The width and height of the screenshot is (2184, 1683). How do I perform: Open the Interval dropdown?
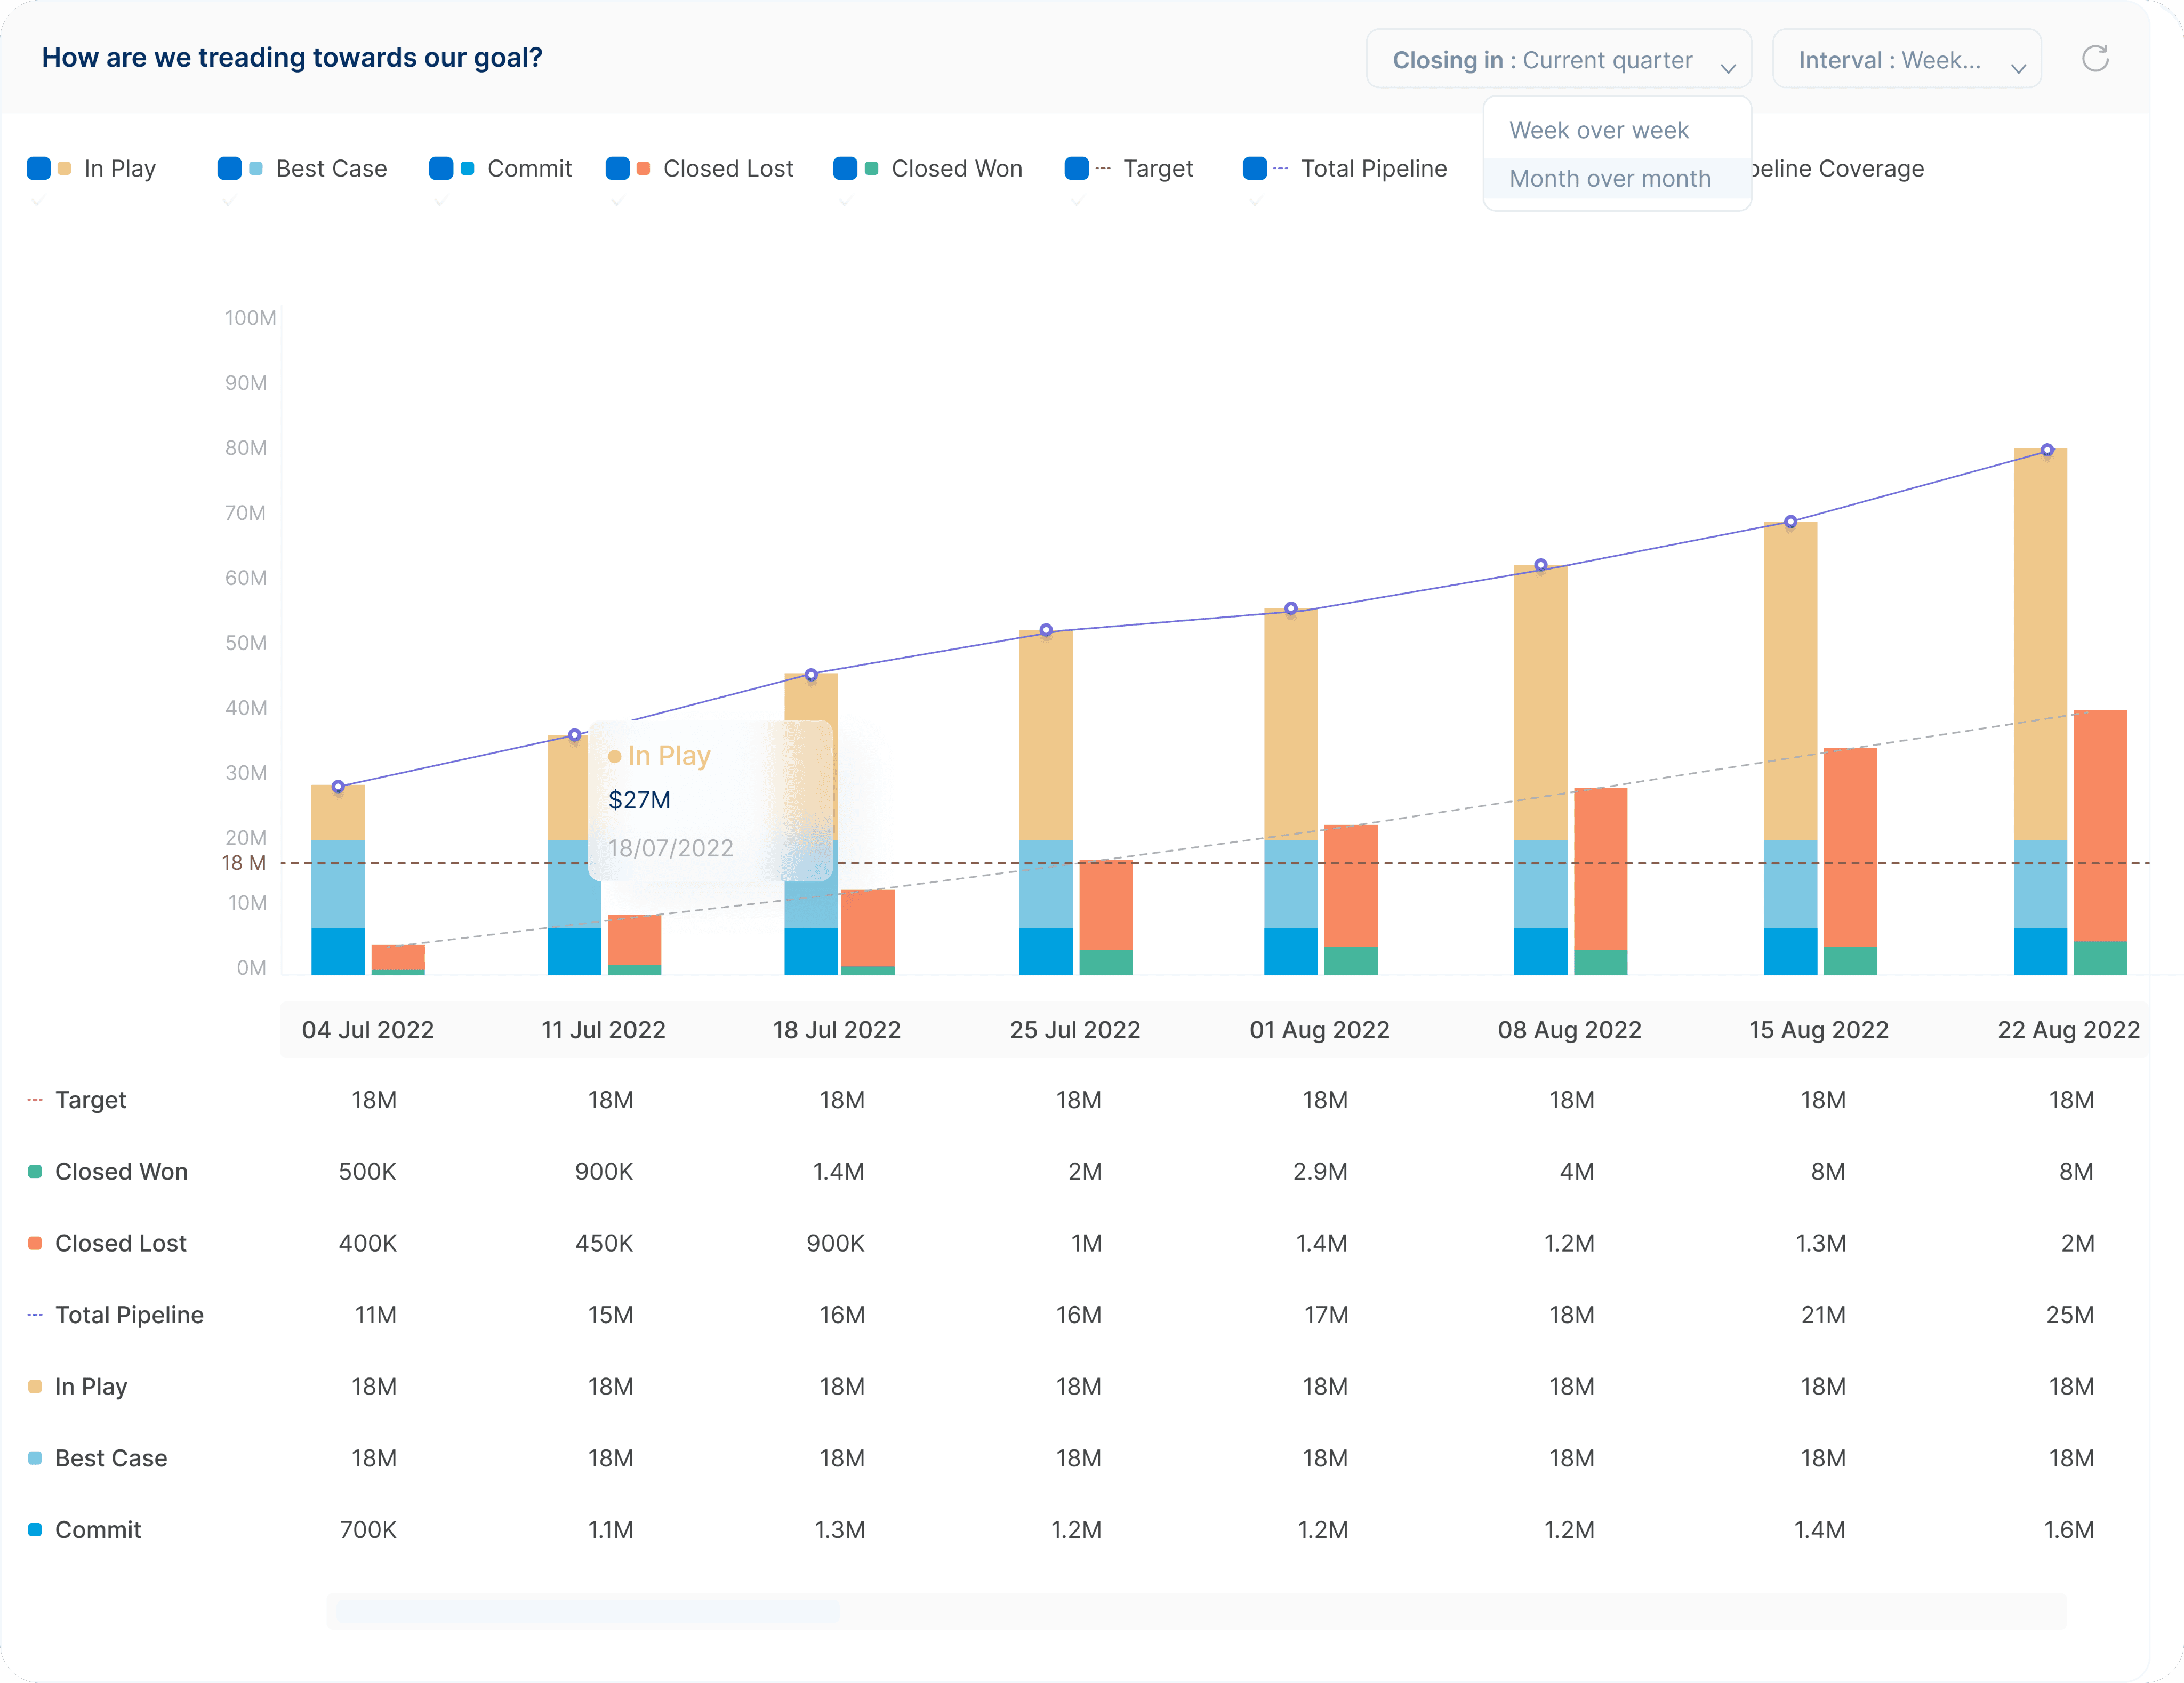[1906, 59]
